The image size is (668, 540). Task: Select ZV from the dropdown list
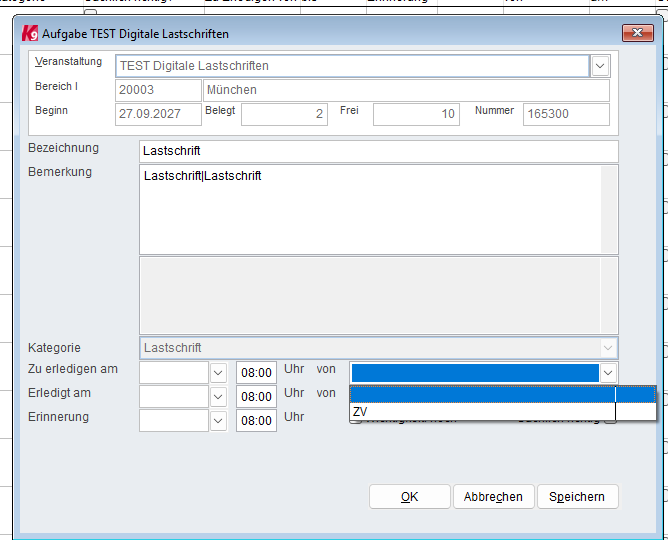coord(482,411)
